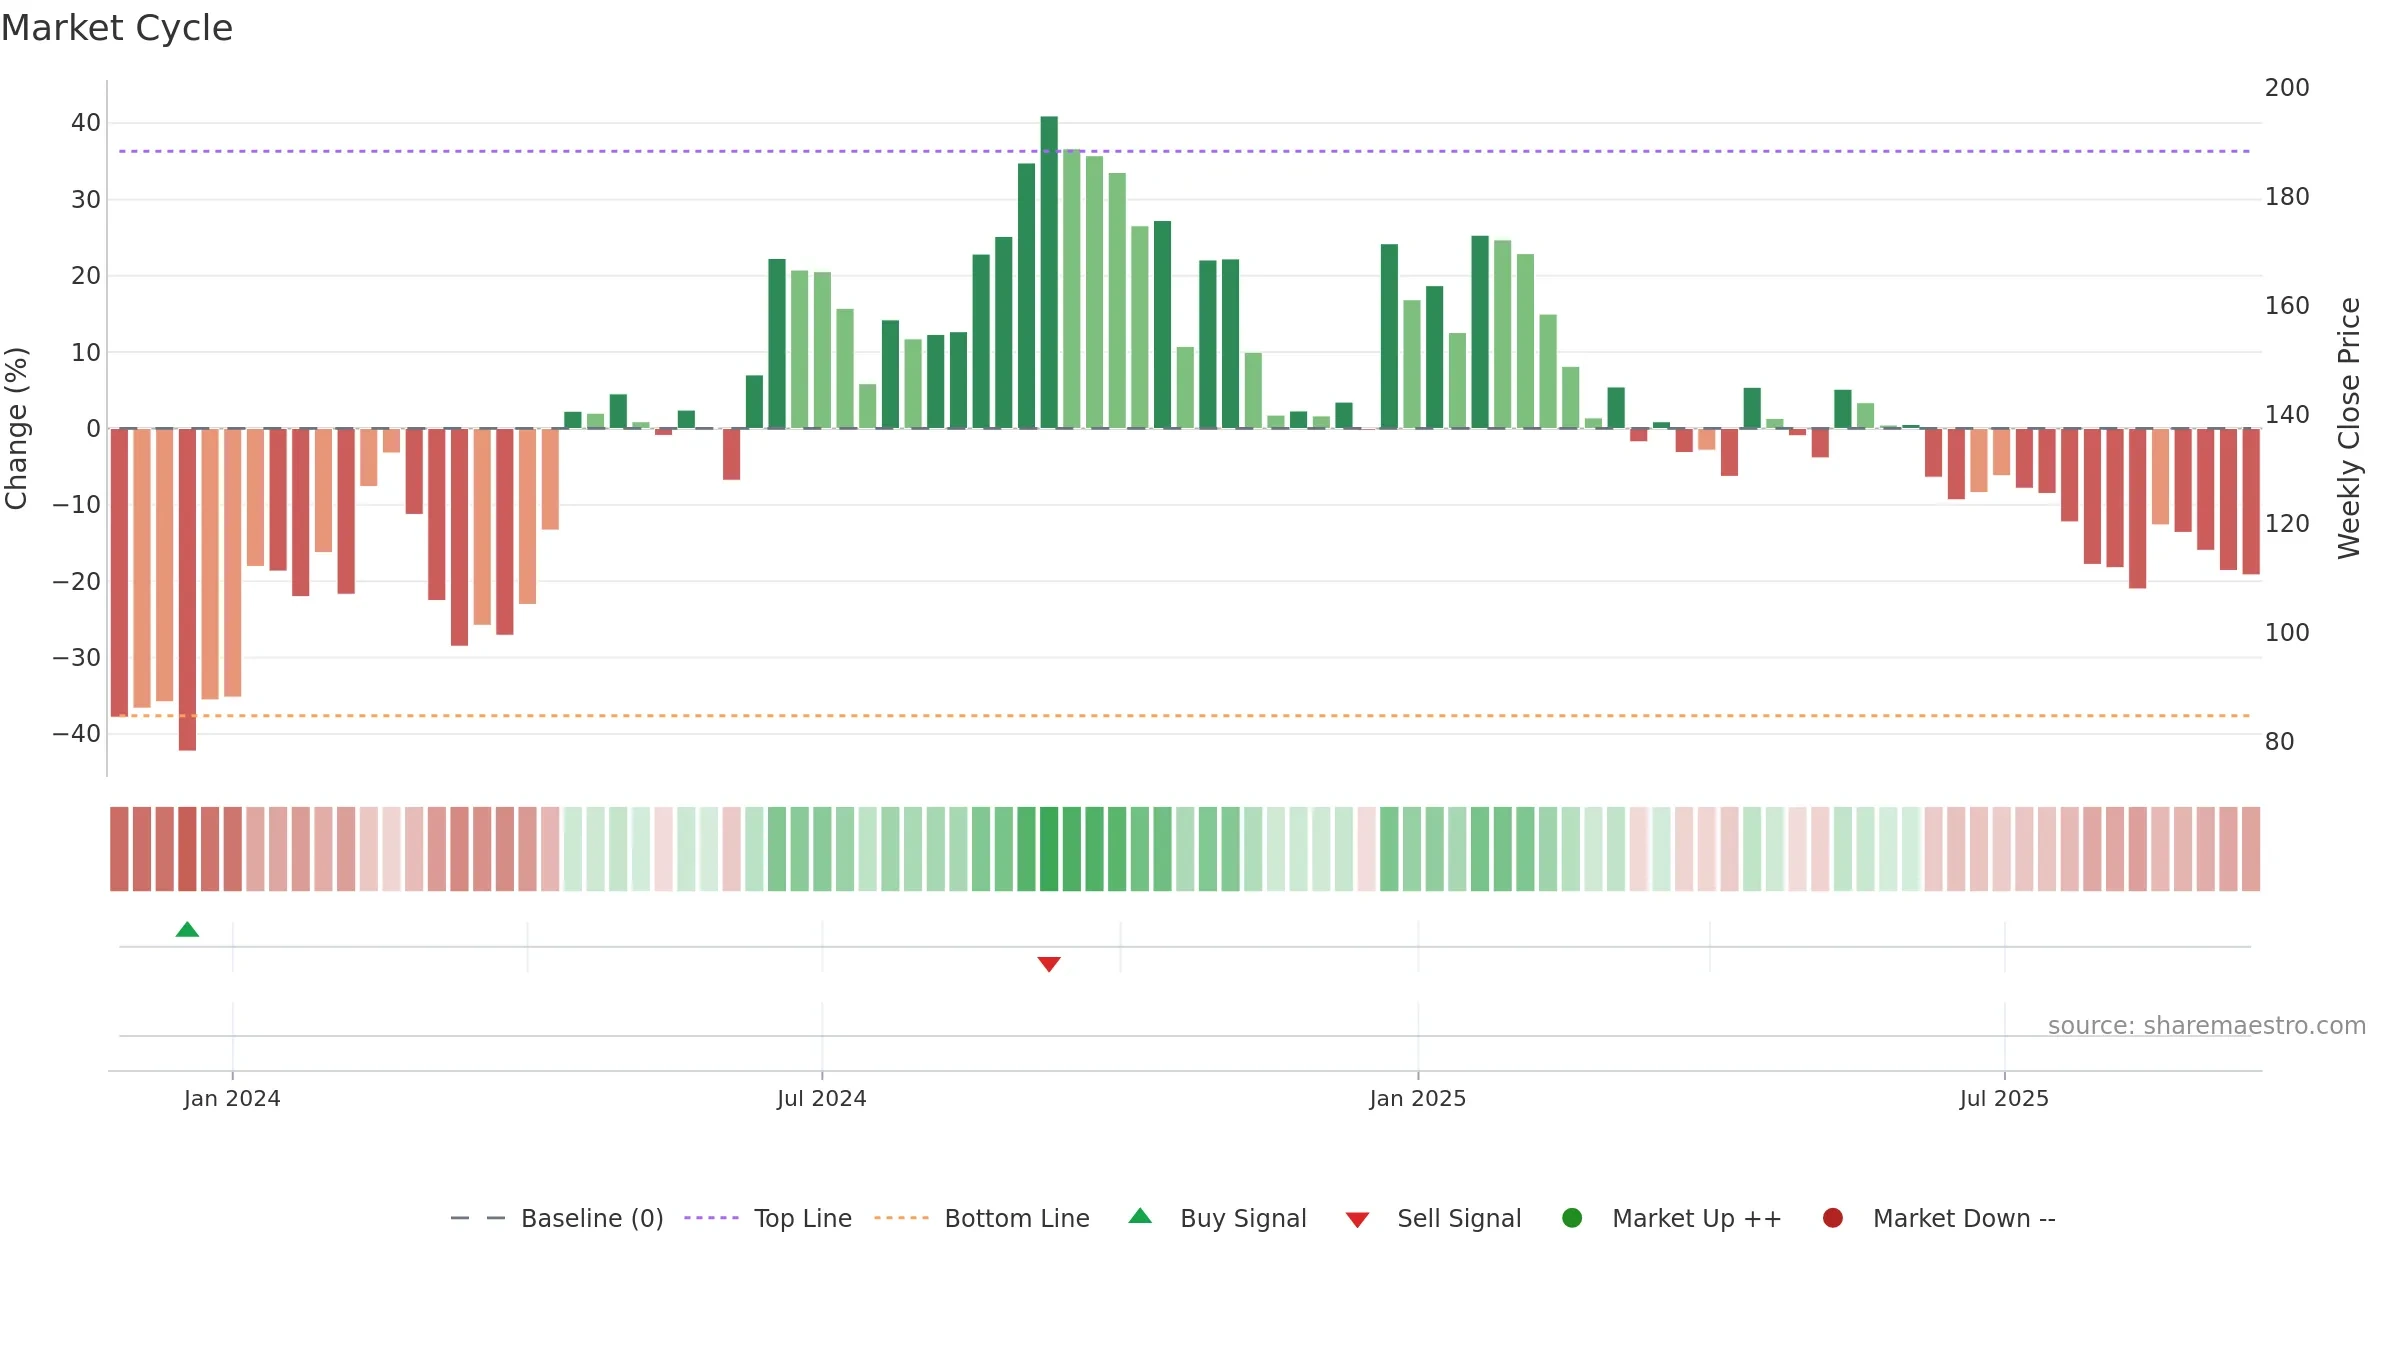The width and height of the screenshot is (2400, 1350).
Task: Click the red Sell Signal legend triangle icon
Action: click(1357, 1220)
